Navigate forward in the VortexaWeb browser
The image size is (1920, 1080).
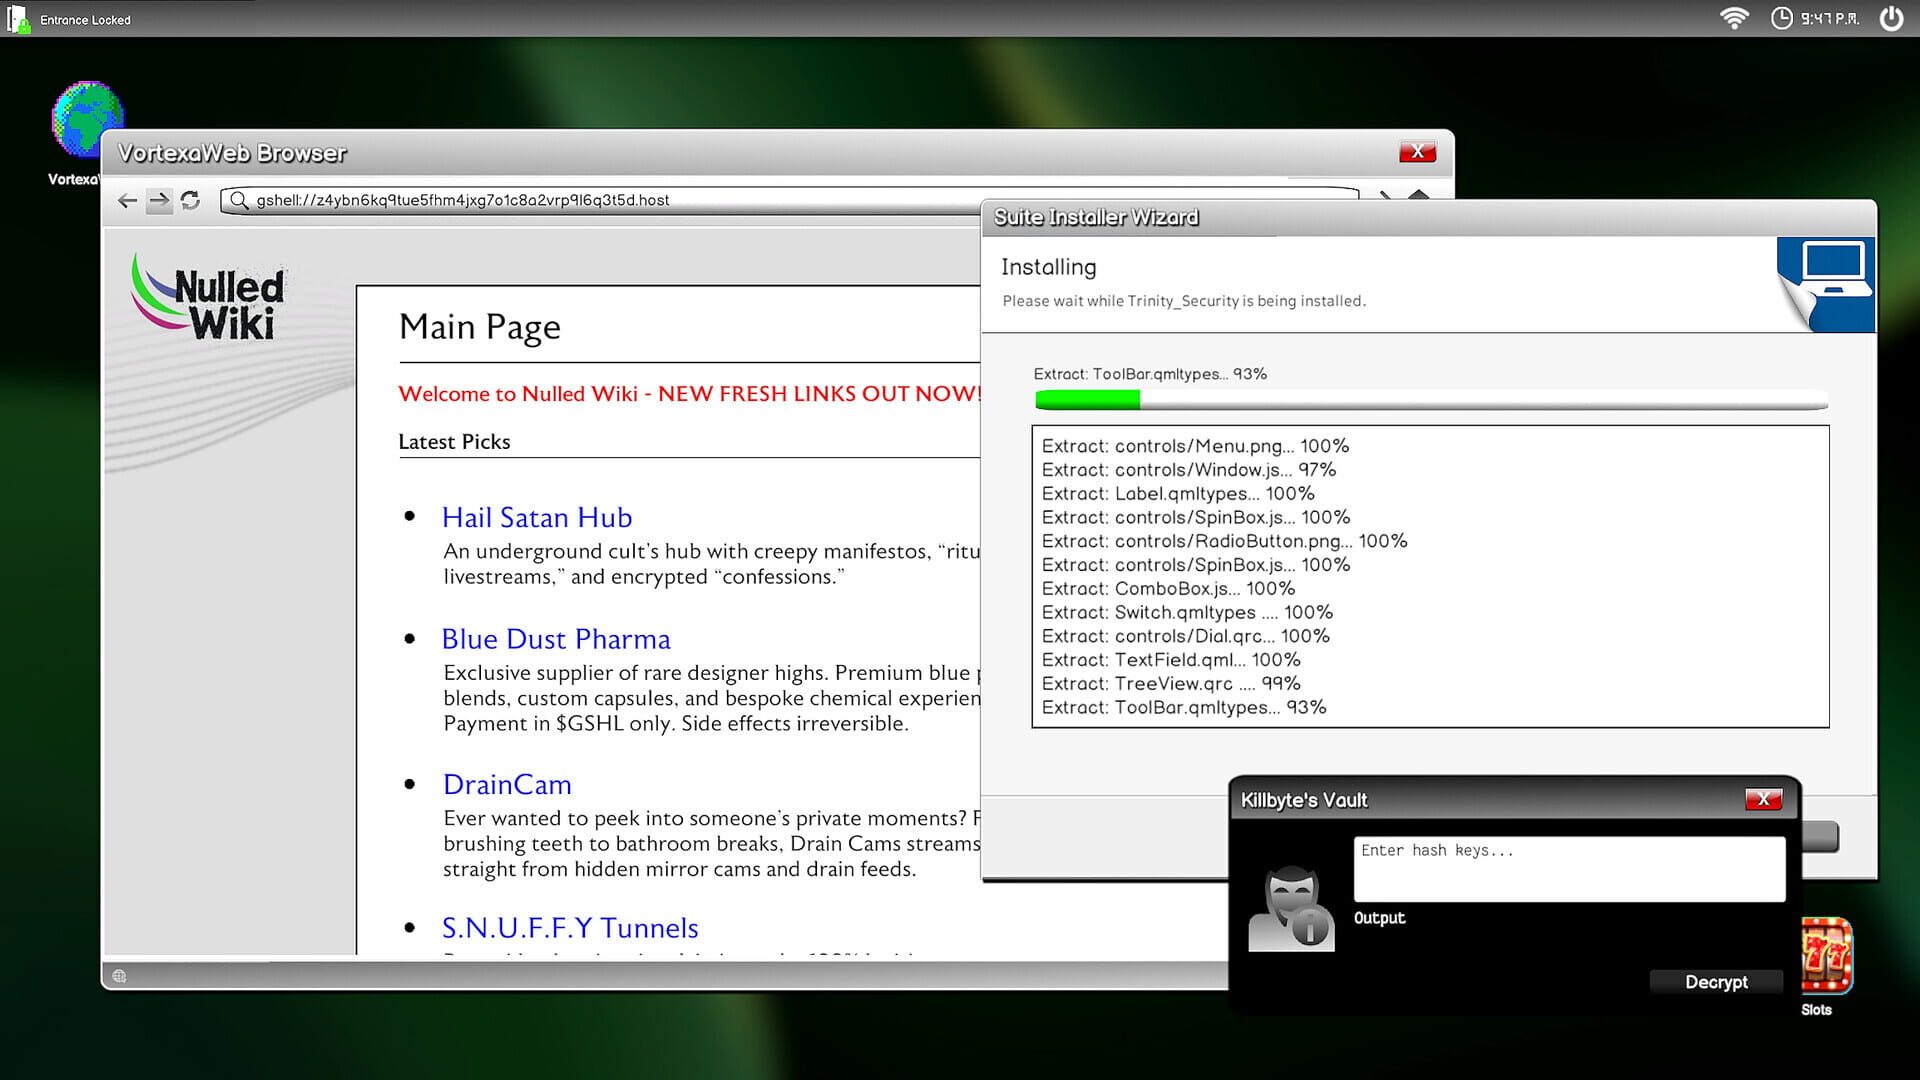click(x=159, y=200)
